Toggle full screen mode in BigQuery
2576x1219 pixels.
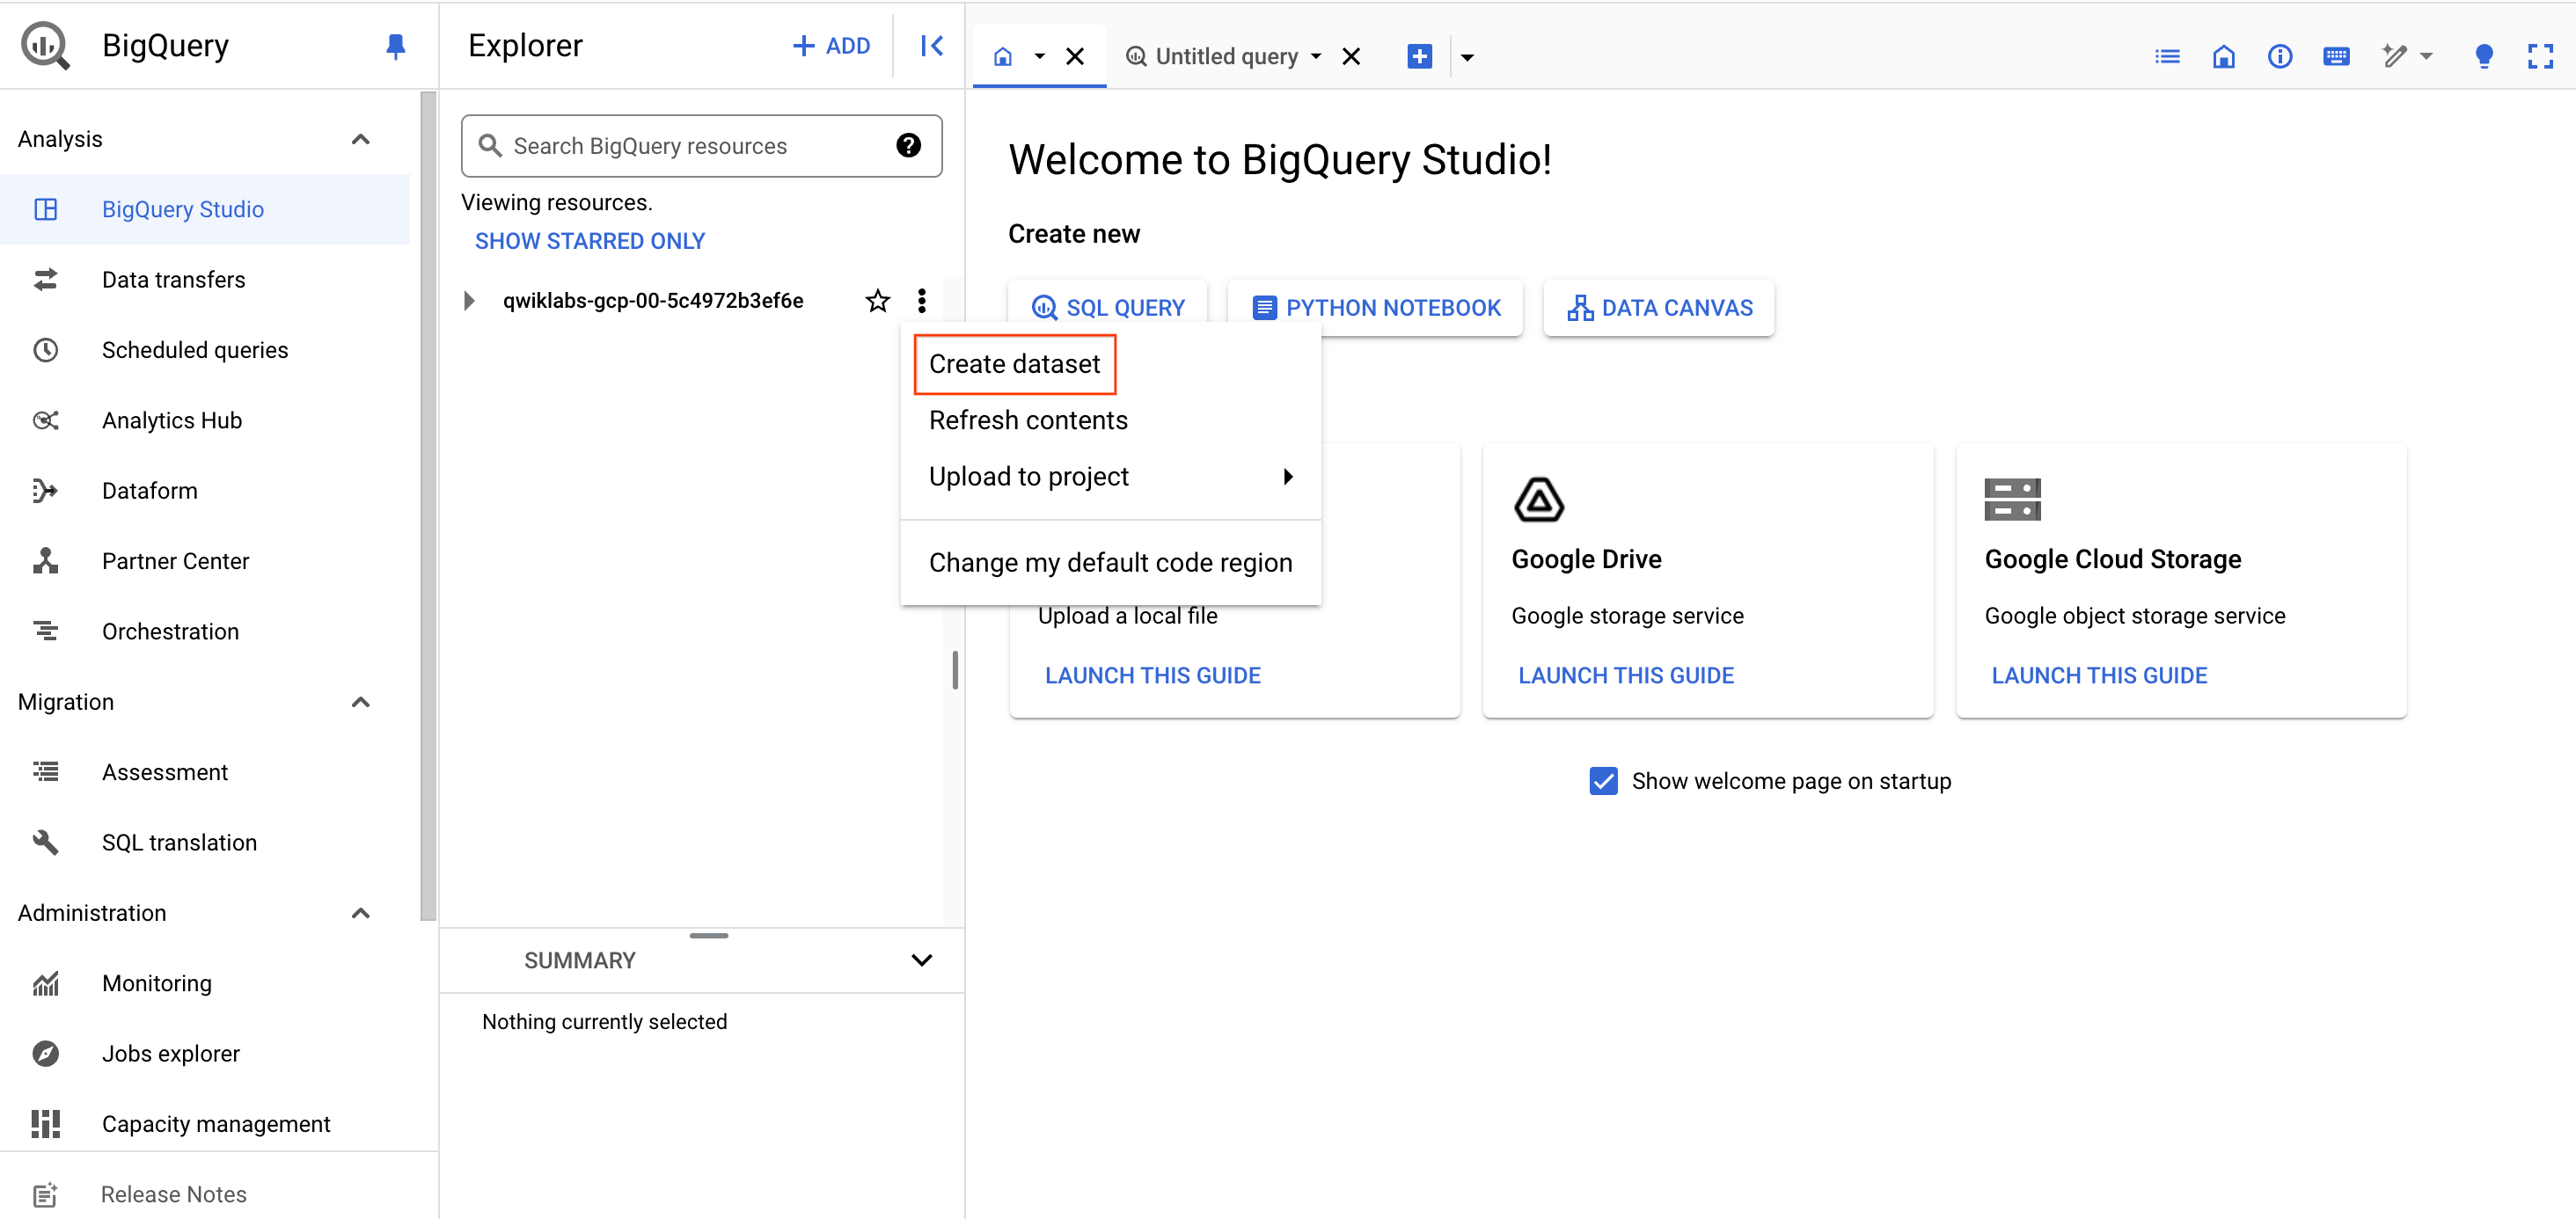click(2542, 56)
